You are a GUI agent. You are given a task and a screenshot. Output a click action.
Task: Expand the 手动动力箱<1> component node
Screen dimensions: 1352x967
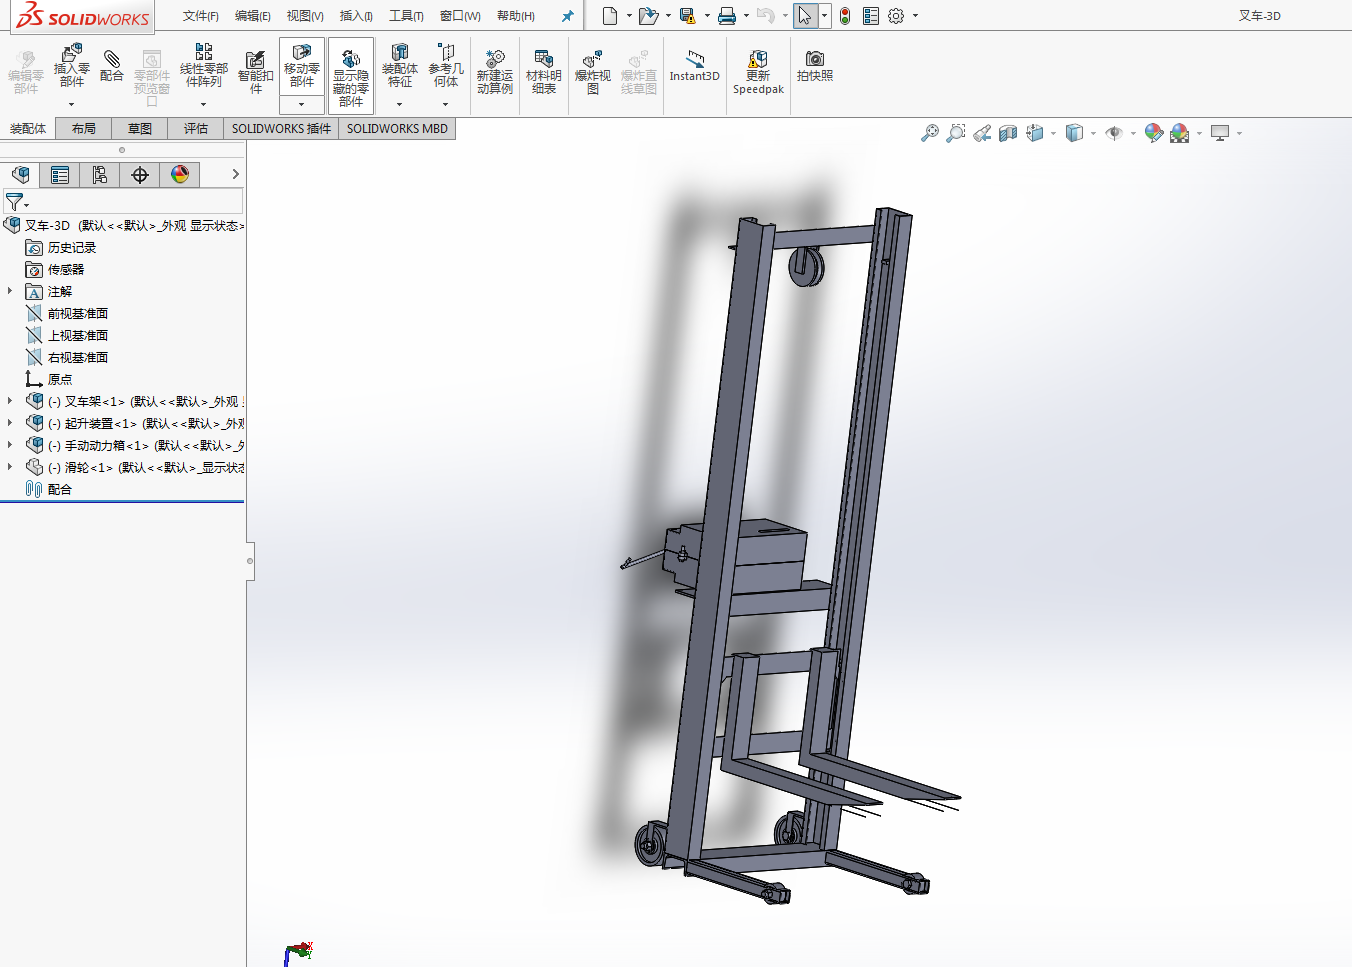click(x=10, y=445)
